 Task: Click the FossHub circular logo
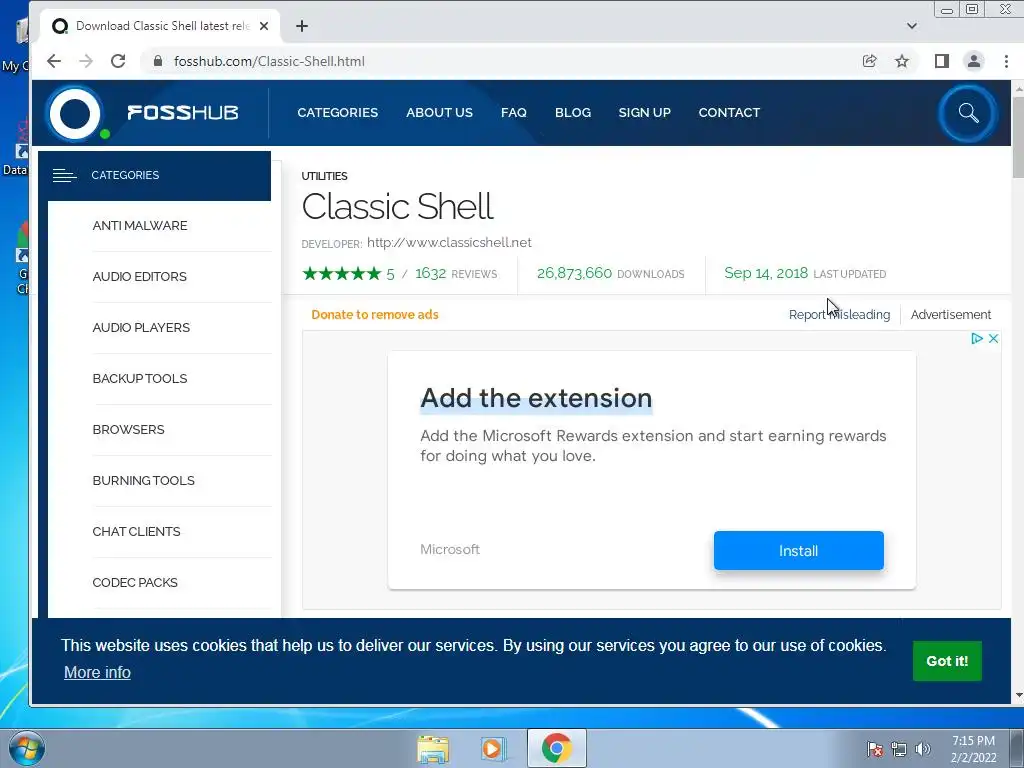(75, 114)
